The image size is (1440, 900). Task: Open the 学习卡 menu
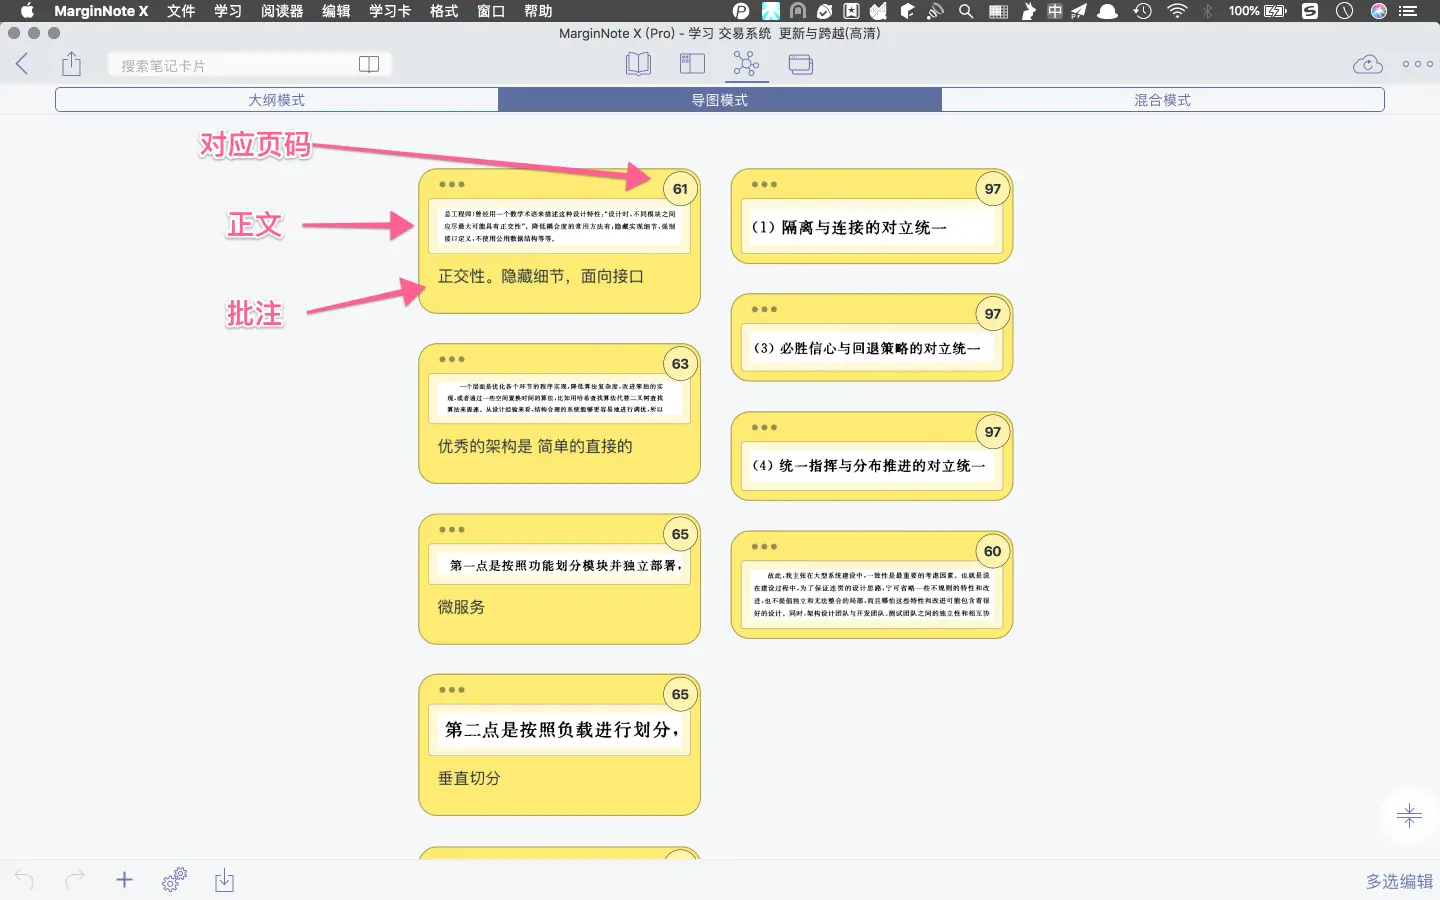[x=390, y=11]
